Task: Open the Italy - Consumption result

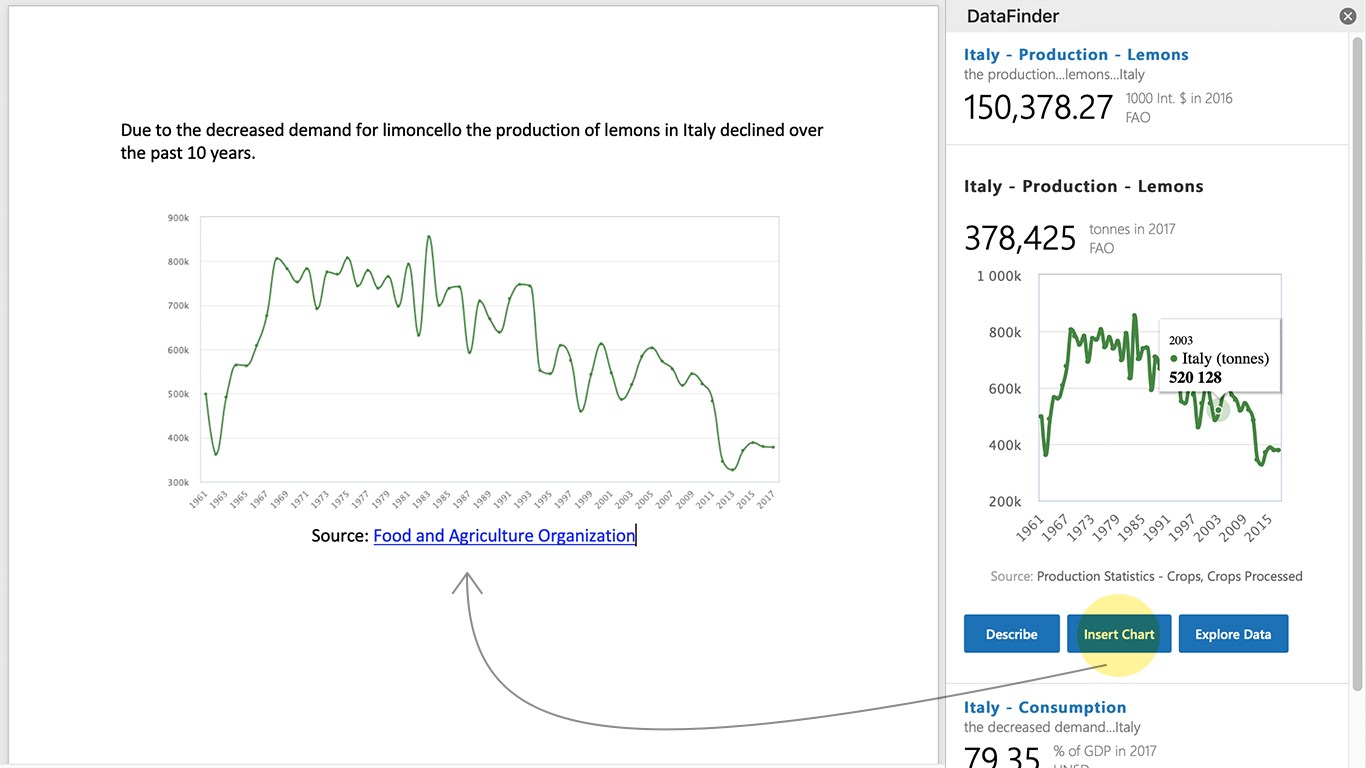Action: point(1044,707)
